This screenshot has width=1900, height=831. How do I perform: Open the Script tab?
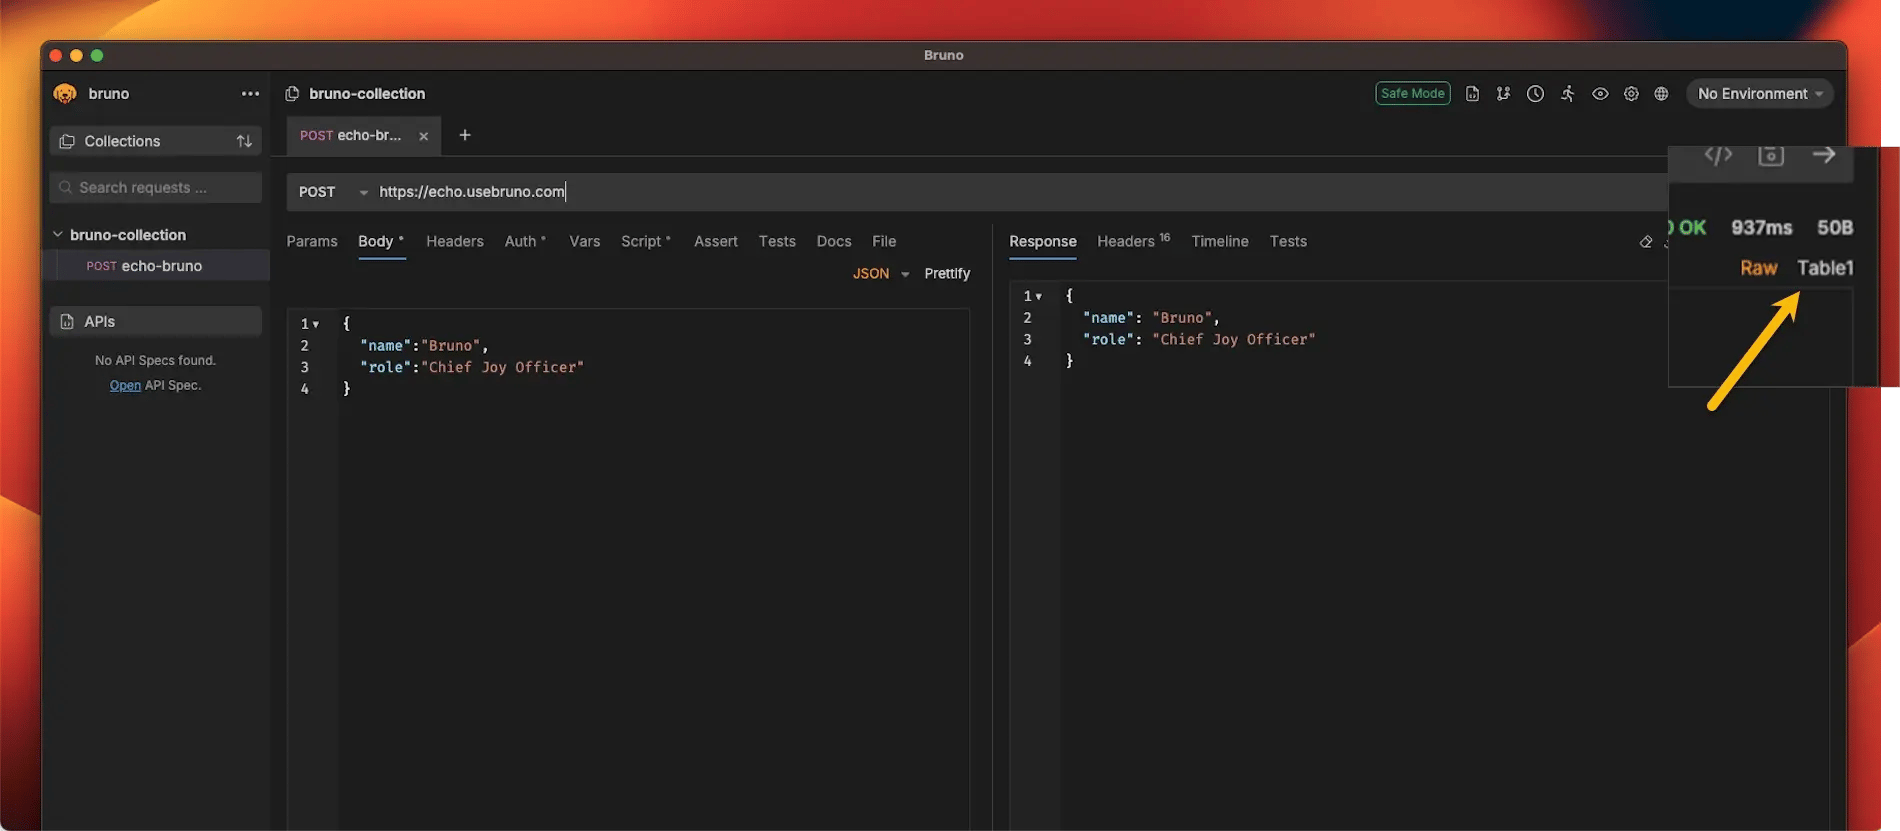pyautogui.click(x=646, y=241)
